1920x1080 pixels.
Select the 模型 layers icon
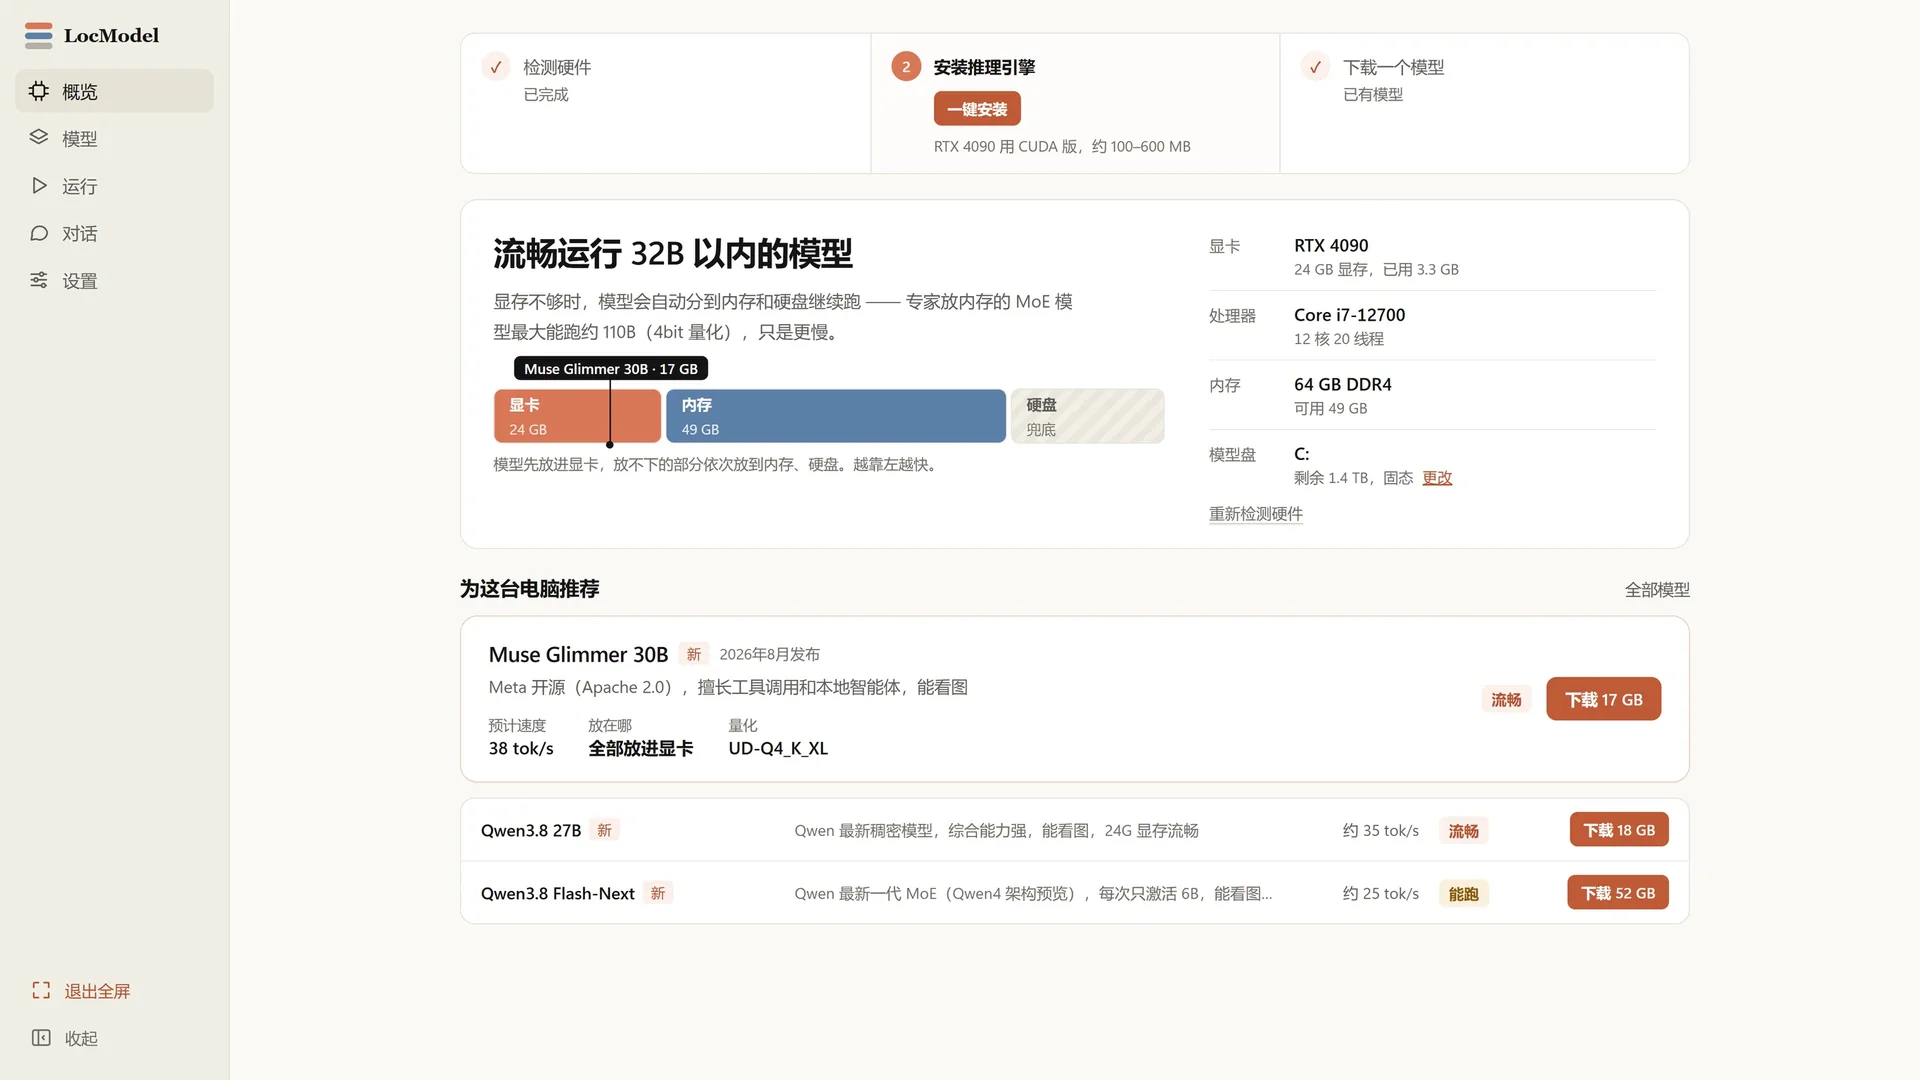click(39, 138)
